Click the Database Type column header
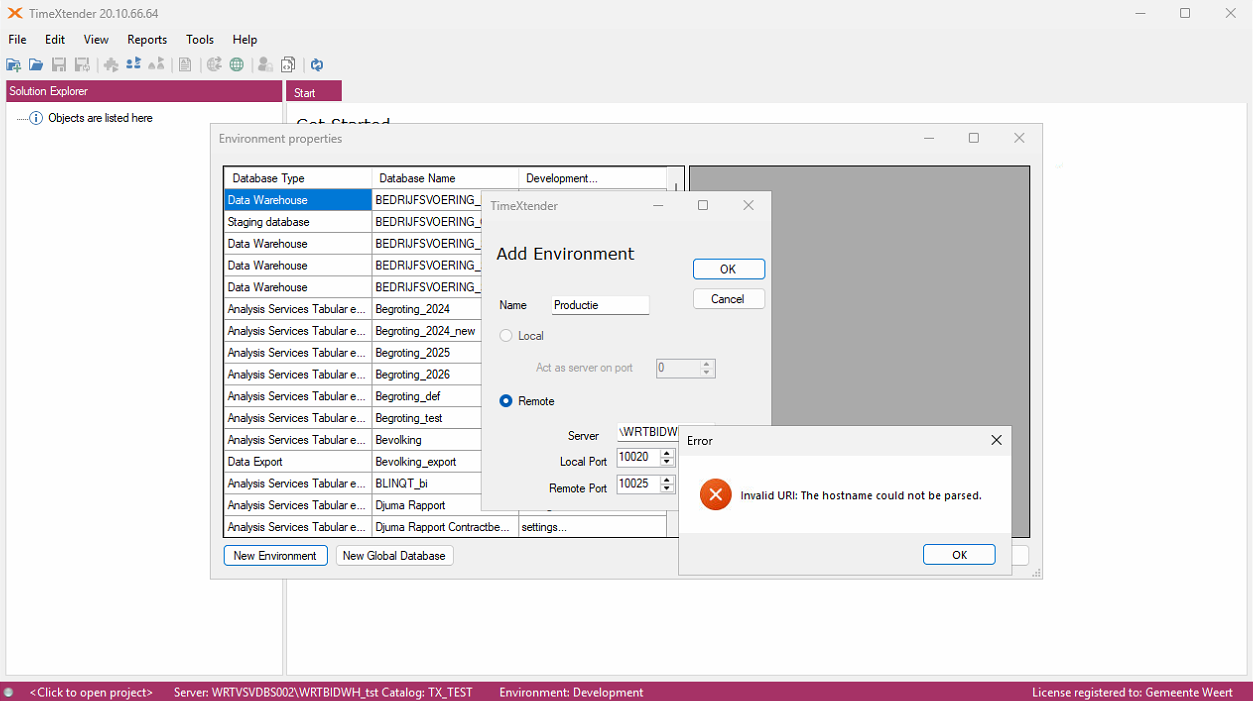The width and height of the screenshot is (1253, 701). click(x=297, y=178)
